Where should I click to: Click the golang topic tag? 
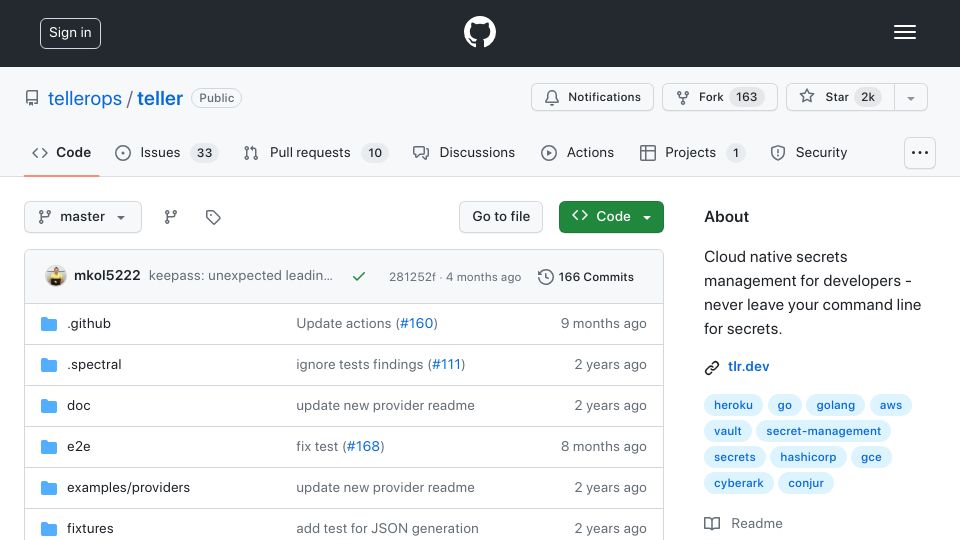tap(835, 405)
